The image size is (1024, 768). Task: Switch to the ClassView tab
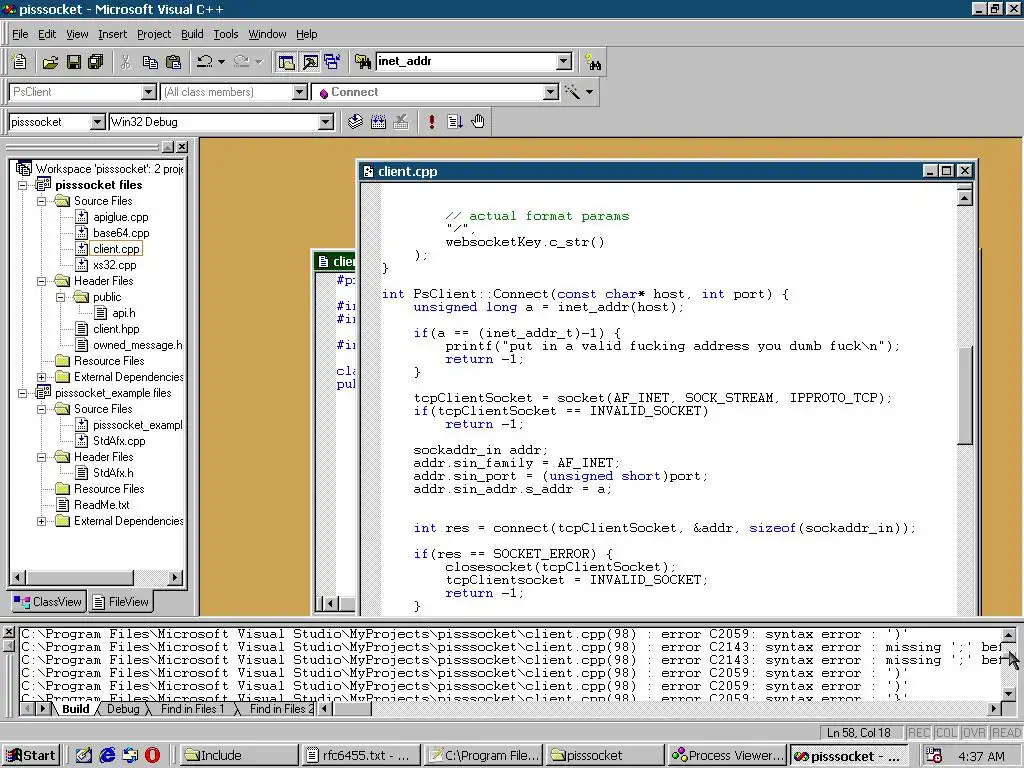point(48,601)
